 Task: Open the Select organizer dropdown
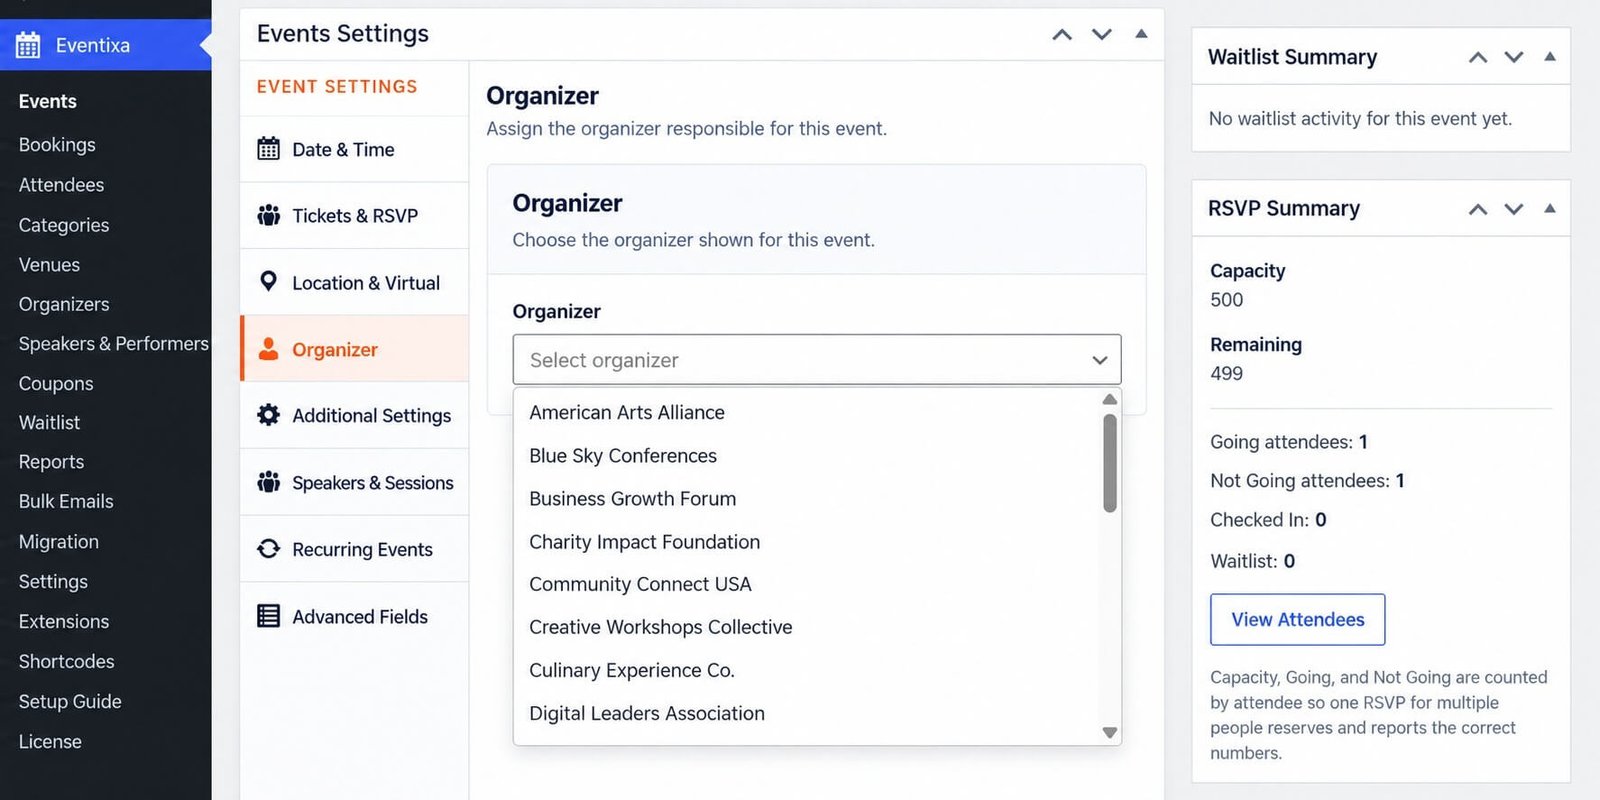tap(817, 359)
